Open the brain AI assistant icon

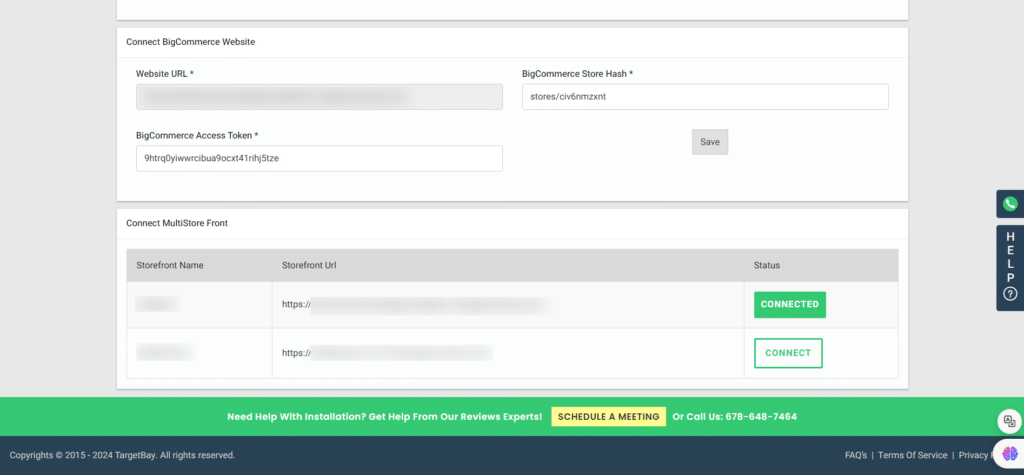(1009, 452)
